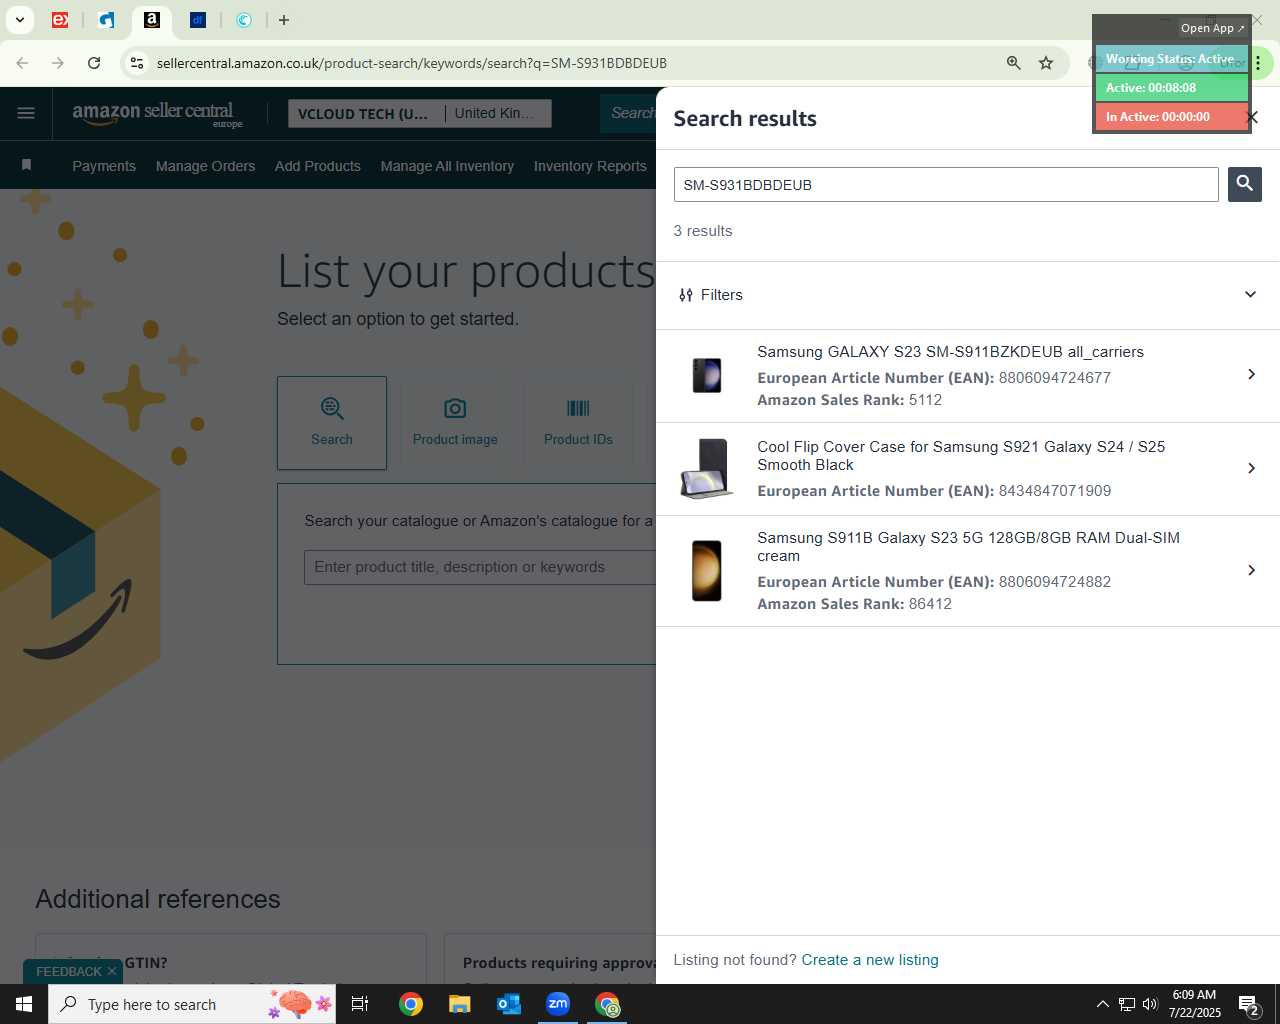This screenshot has width=1280, height=1024.
Task: Click the taskbar clock showing 6:09 AM
Action: click(x=1194, y=1004)
